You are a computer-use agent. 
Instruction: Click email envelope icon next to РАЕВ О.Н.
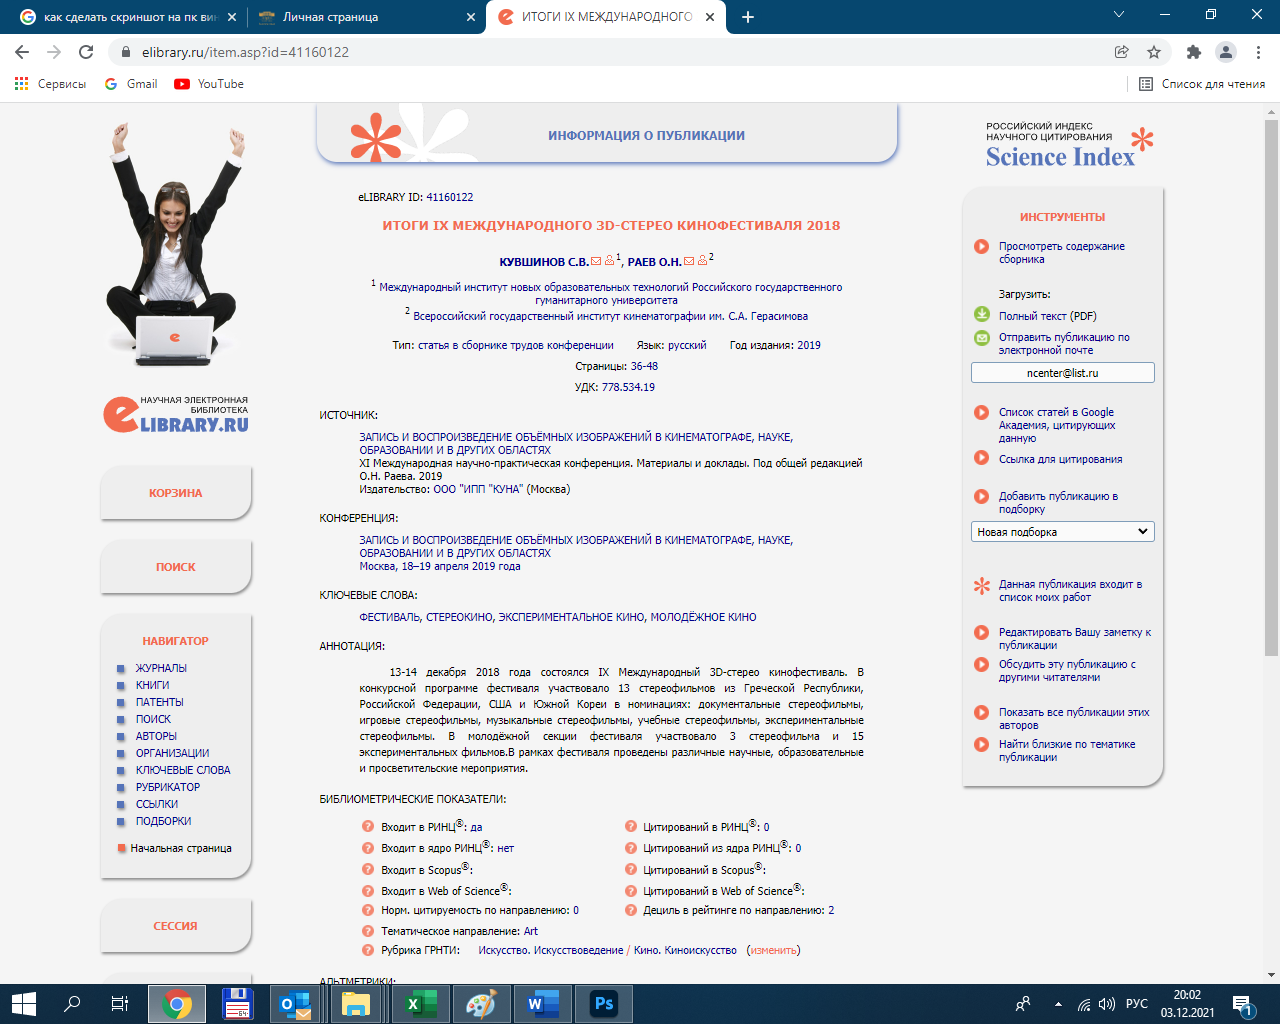pos(689,261)
